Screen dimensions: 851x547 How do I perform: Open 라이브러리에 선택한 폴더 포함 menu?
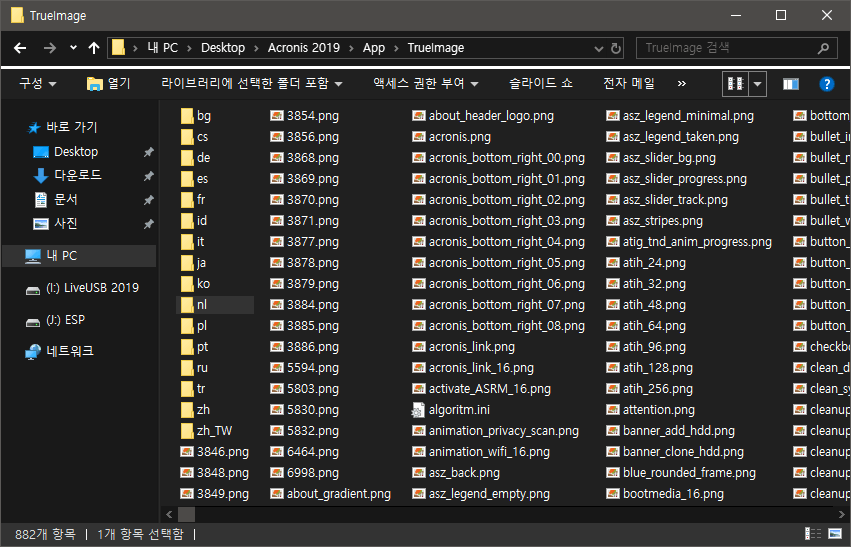coord(251,84)
